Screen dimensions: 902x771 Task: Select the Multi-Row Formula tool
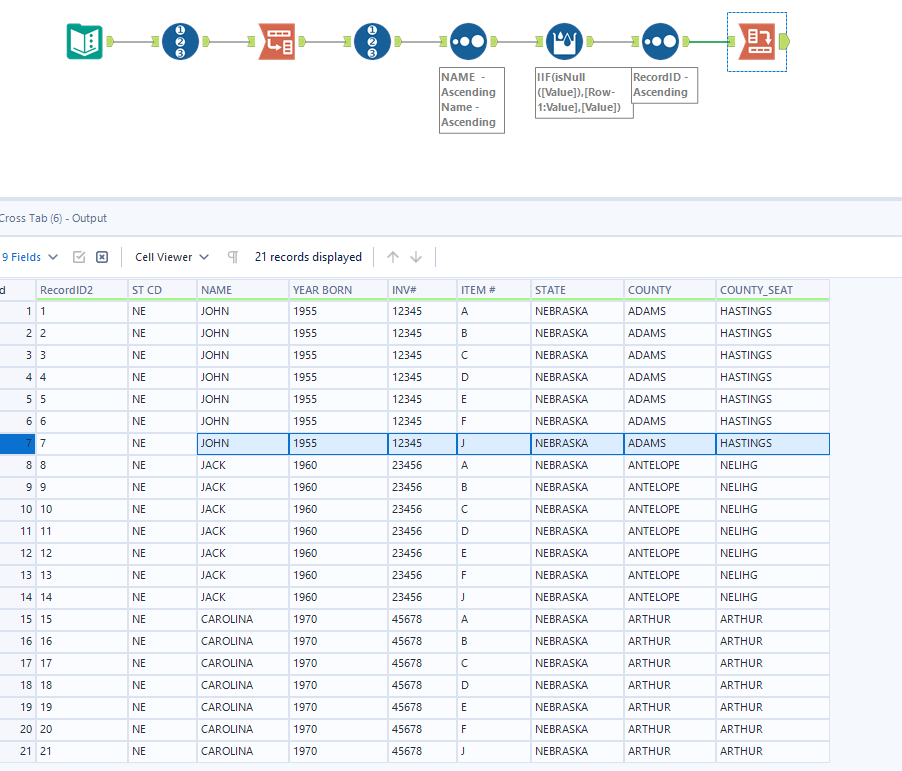pos(565,41)
